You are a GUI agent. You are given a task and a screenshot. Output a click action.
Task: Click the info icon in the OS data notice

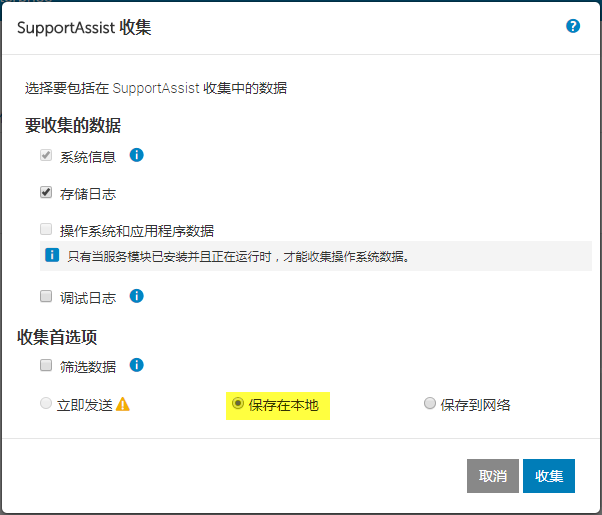click(x=52, y=255)
